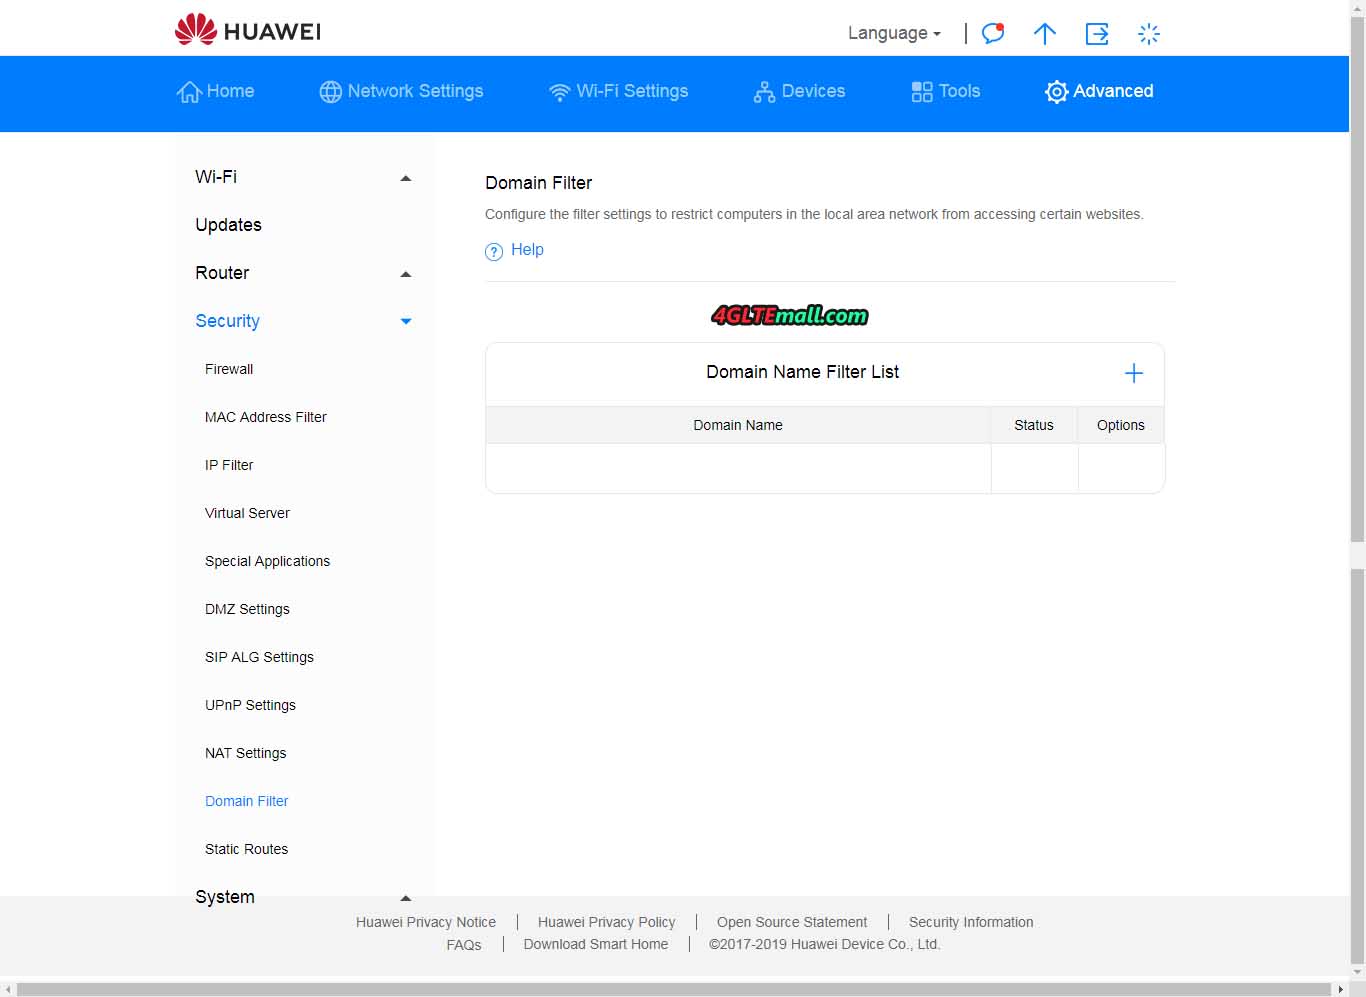The width and height of the screenshot is (1366, 997).
Task: Click the Help question mark icon
Action: pos(494,251)
